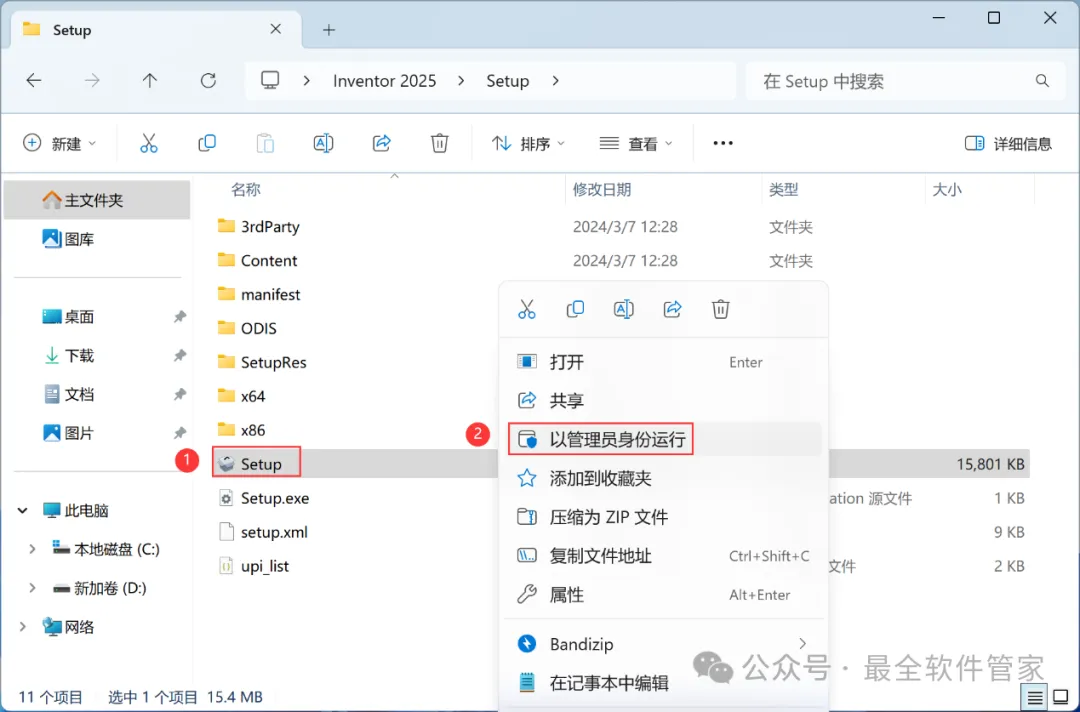Choose 共享 in the context menu
This screenshot has width=1080, height=712.
[x=664, y=400]
